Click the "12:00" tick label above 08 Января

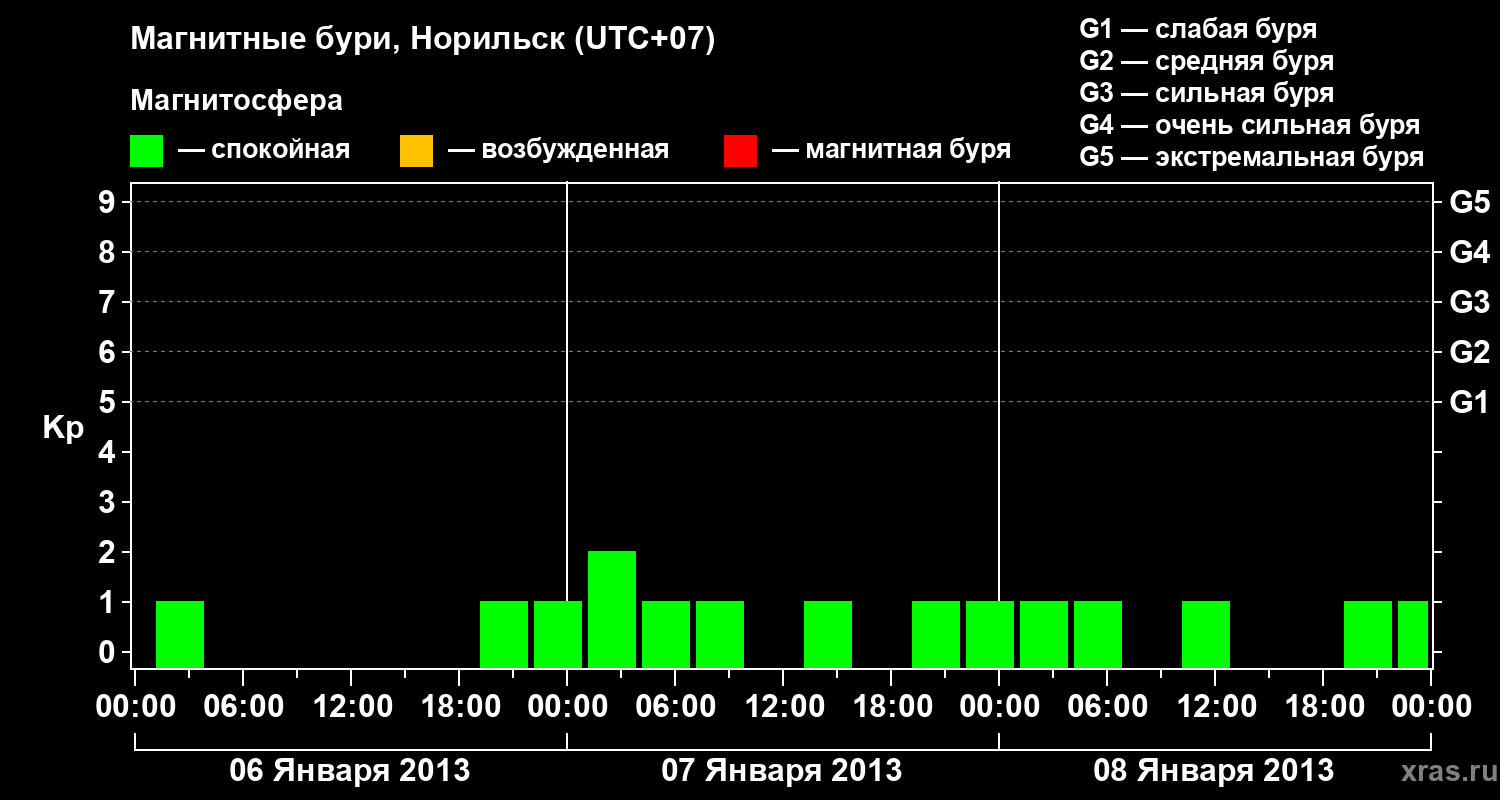tap(1215, 706)
